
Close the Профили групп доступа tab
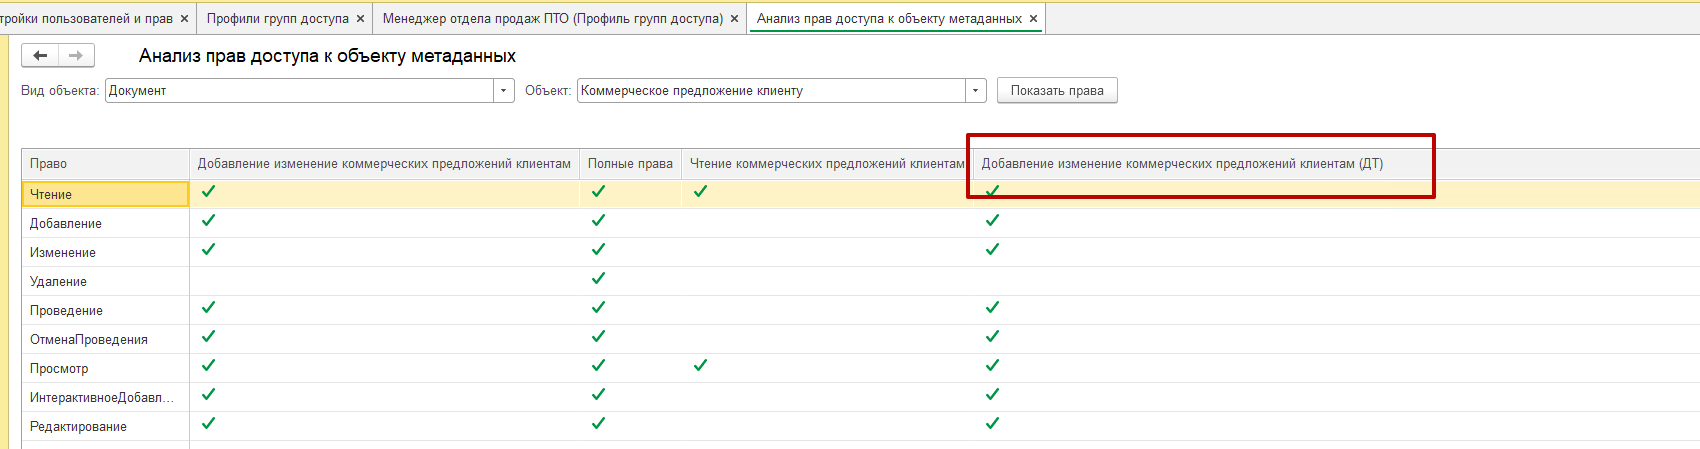pyautogui.click(x=360, y=19)
